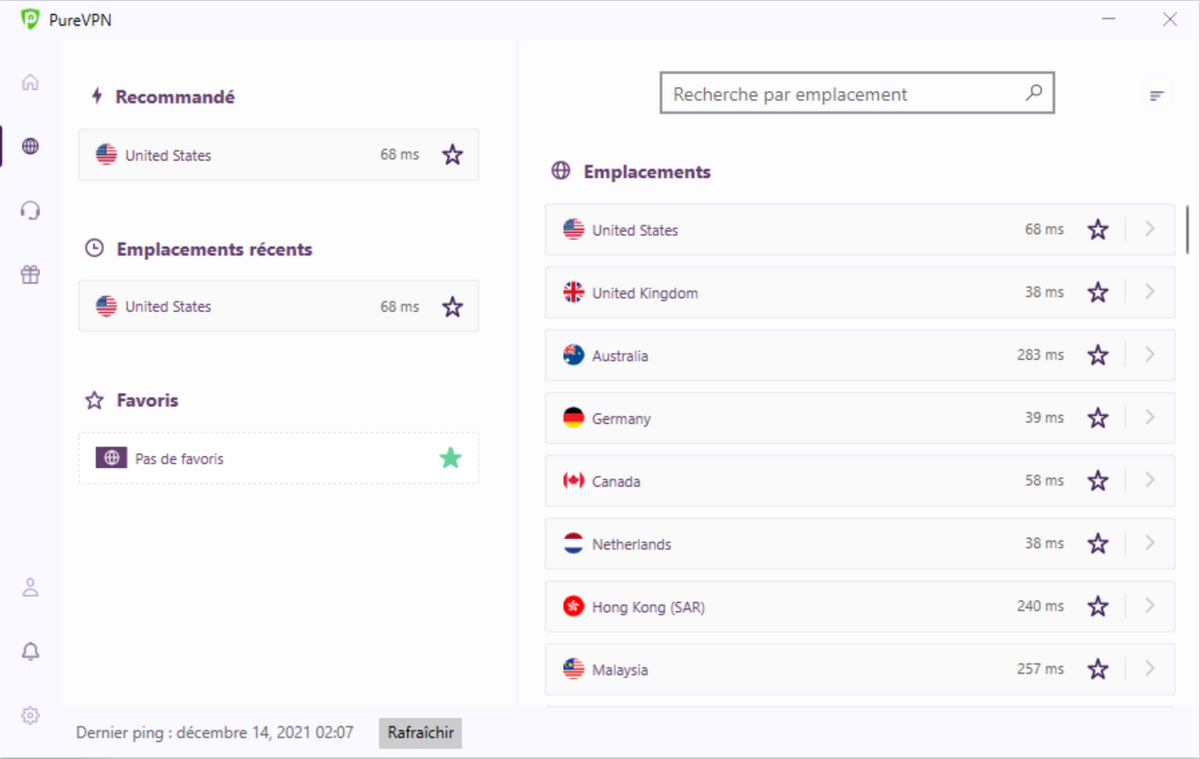Click the Germany flag icon
1200x759 pixels.
[x=574, y=418]
